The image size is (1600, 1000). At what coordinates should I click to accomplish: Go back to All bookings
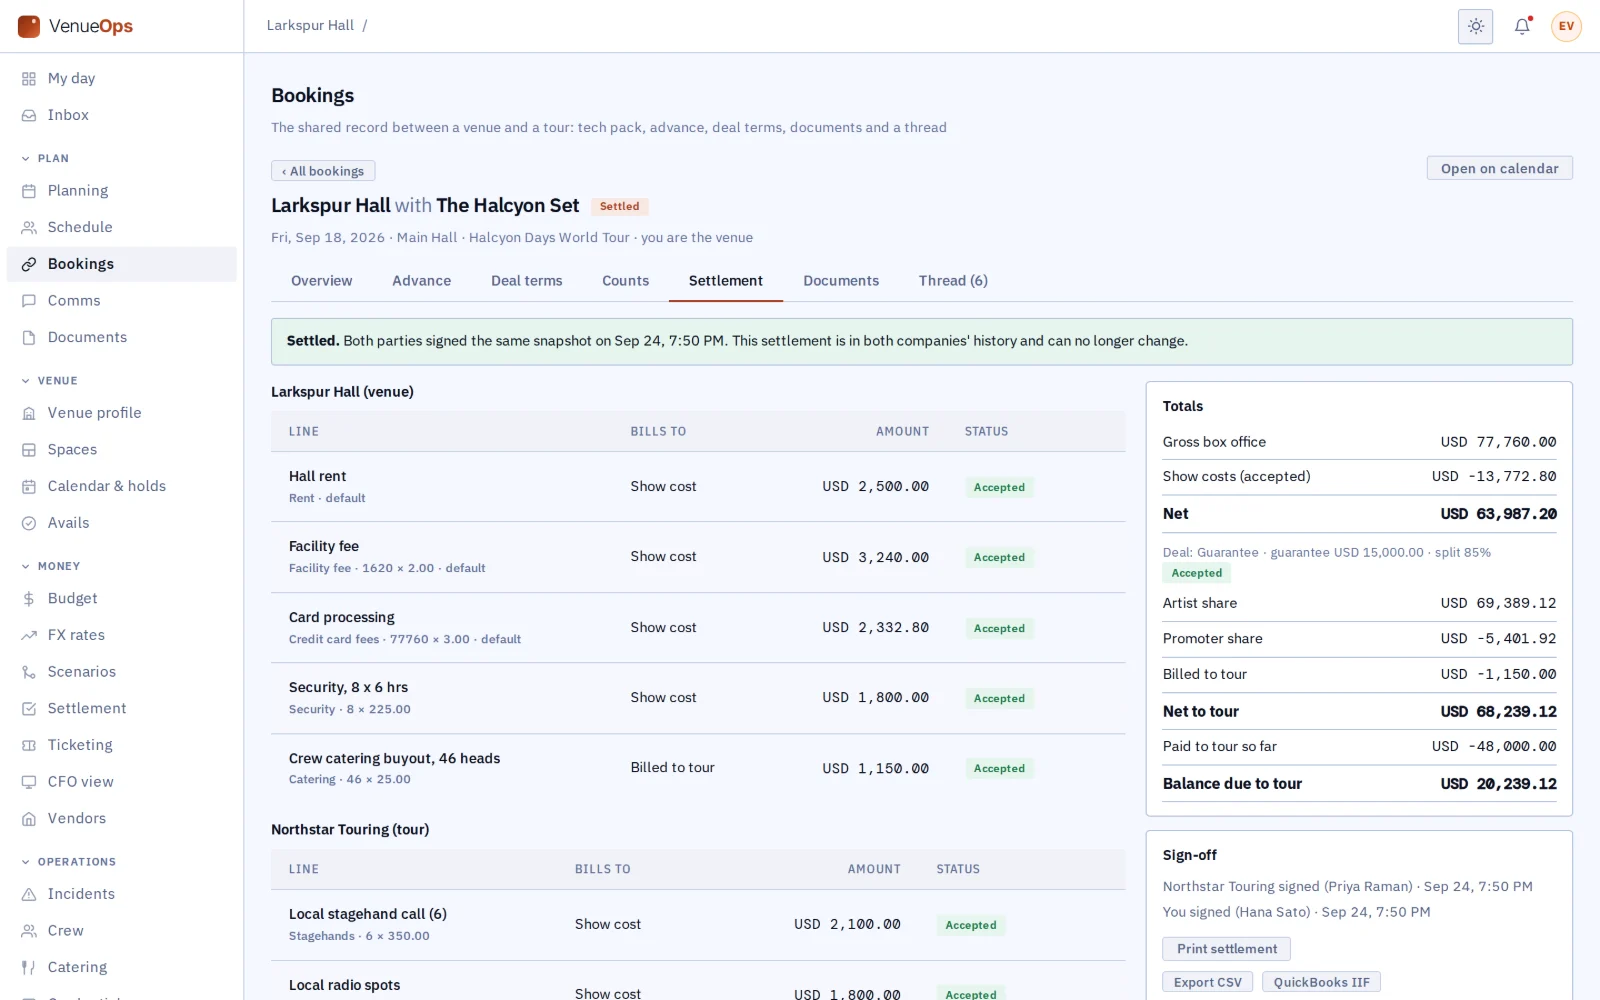[323, 171]
